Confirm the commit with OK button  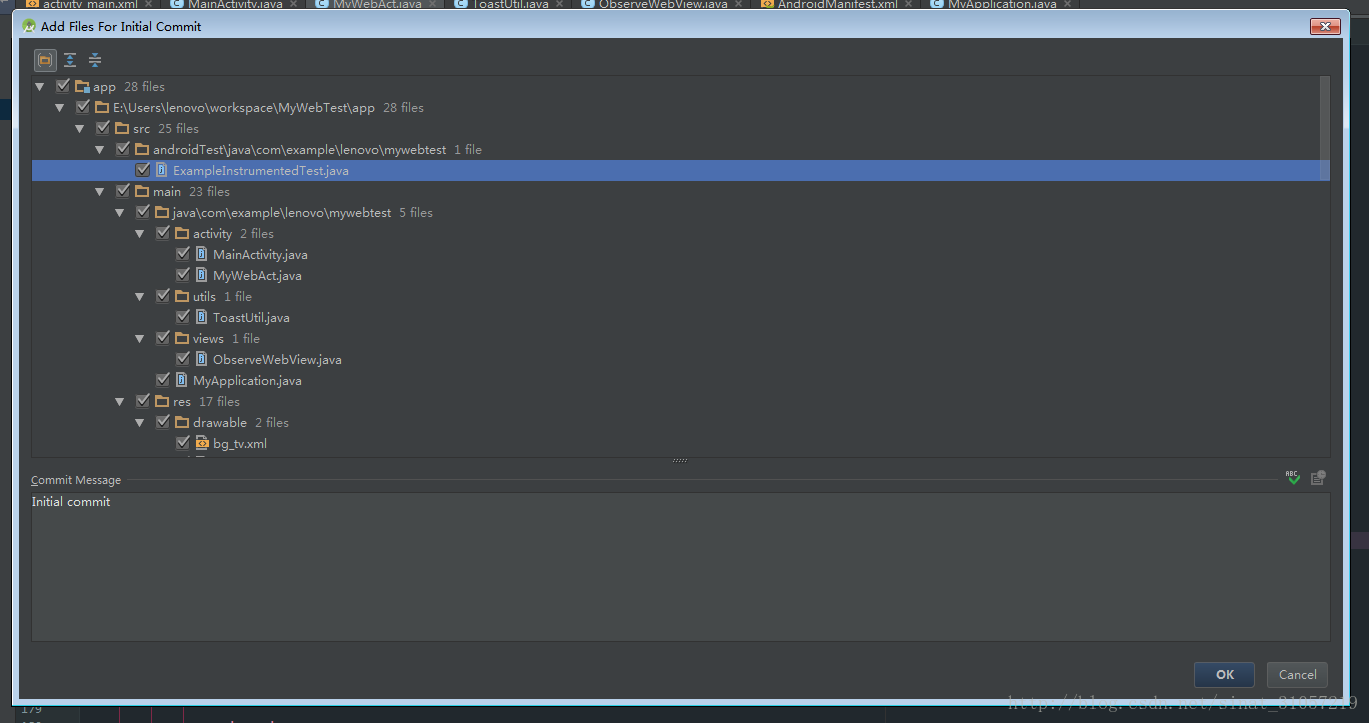click(x=1225, y=674)
